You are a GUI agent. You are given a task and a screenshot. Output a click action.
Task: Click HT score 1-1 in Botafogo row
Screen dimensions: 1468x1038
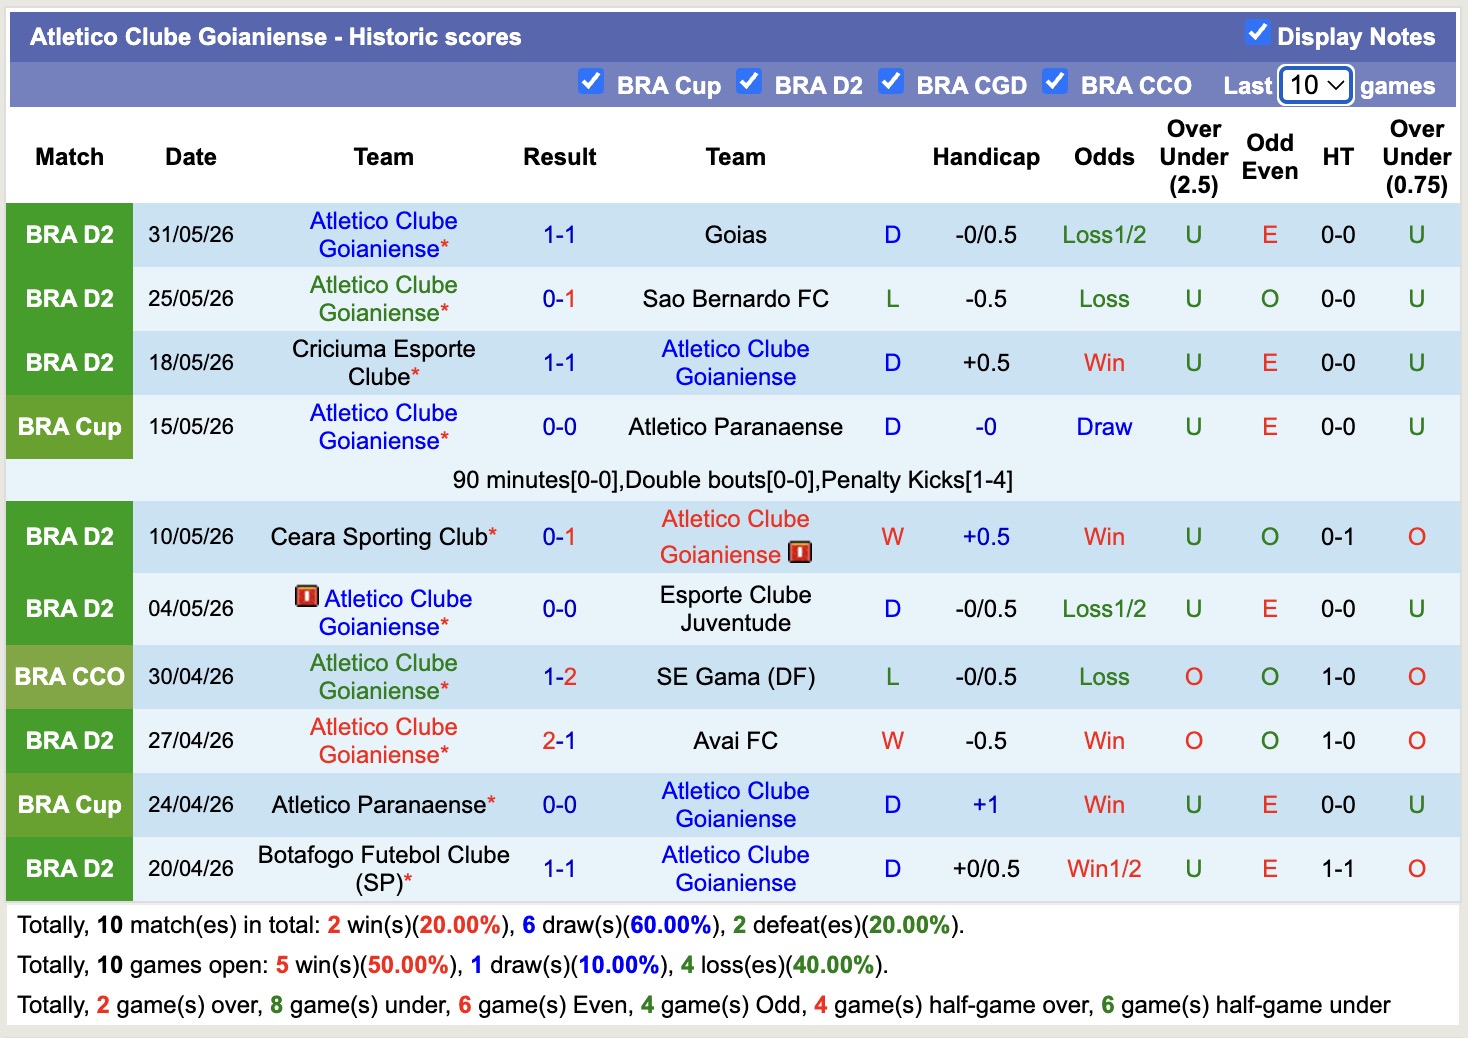[1338, 869]
